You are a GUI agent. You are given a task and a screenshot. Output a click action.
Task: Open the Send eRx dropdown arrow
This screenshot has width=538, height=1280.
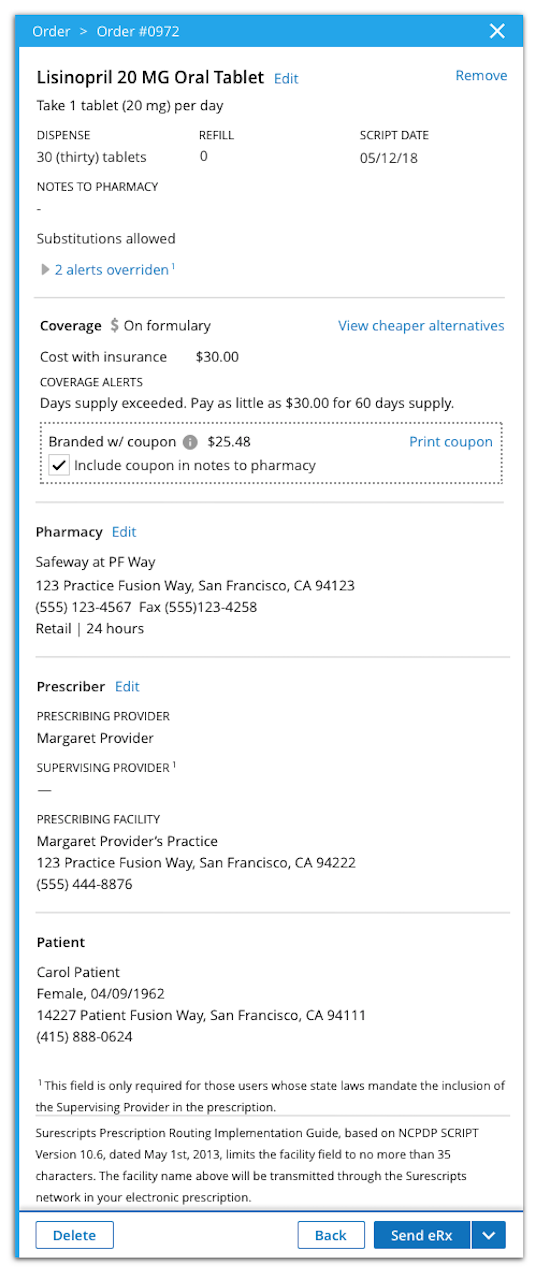coord(488,1236)
